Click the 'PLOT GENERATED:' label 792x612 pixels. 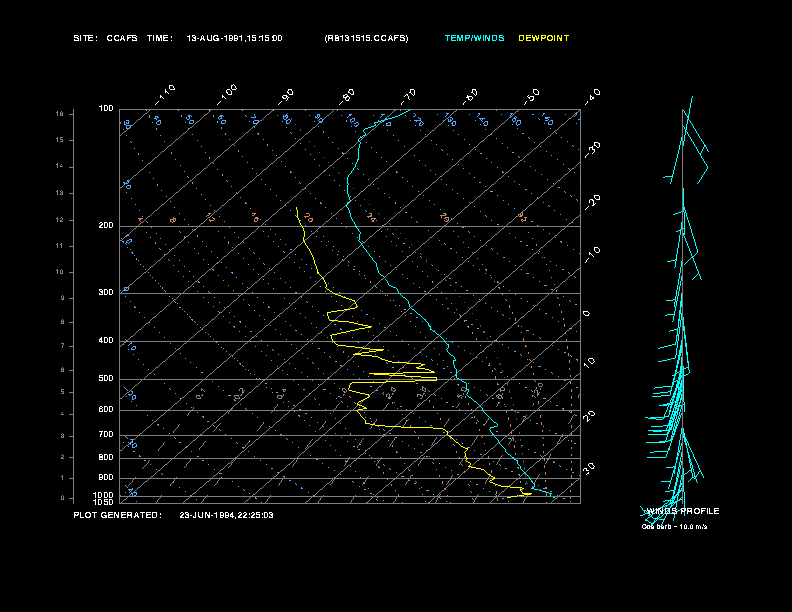[118, 515]
